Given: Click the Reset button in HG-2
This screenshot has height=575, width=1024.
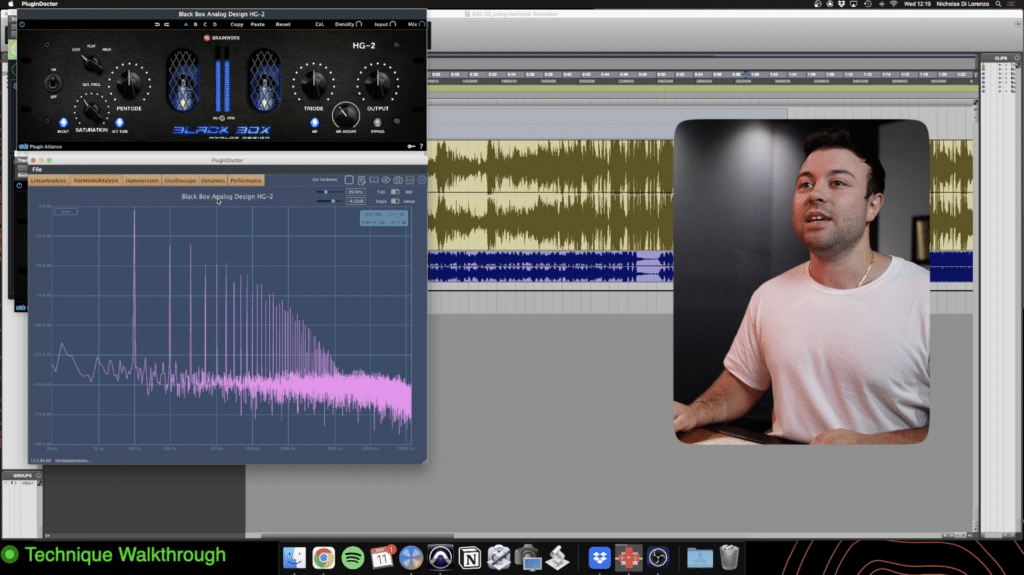Looking at the screenshot, I should [283, 24].
